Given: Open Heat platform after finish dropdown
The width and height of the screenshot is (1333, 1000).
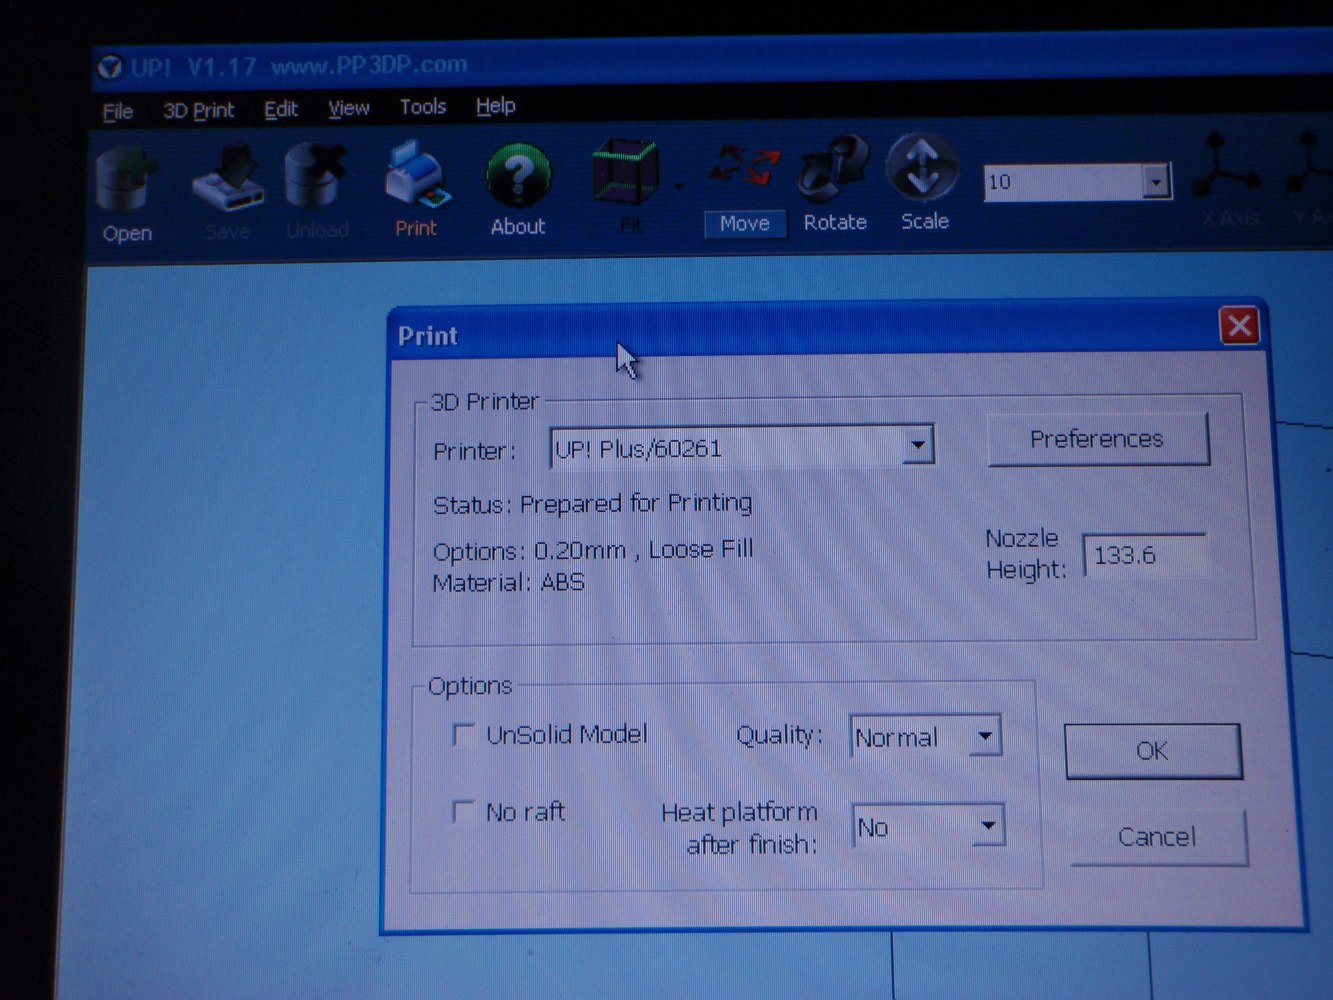Looking at the screenshot, I should 988,826.
